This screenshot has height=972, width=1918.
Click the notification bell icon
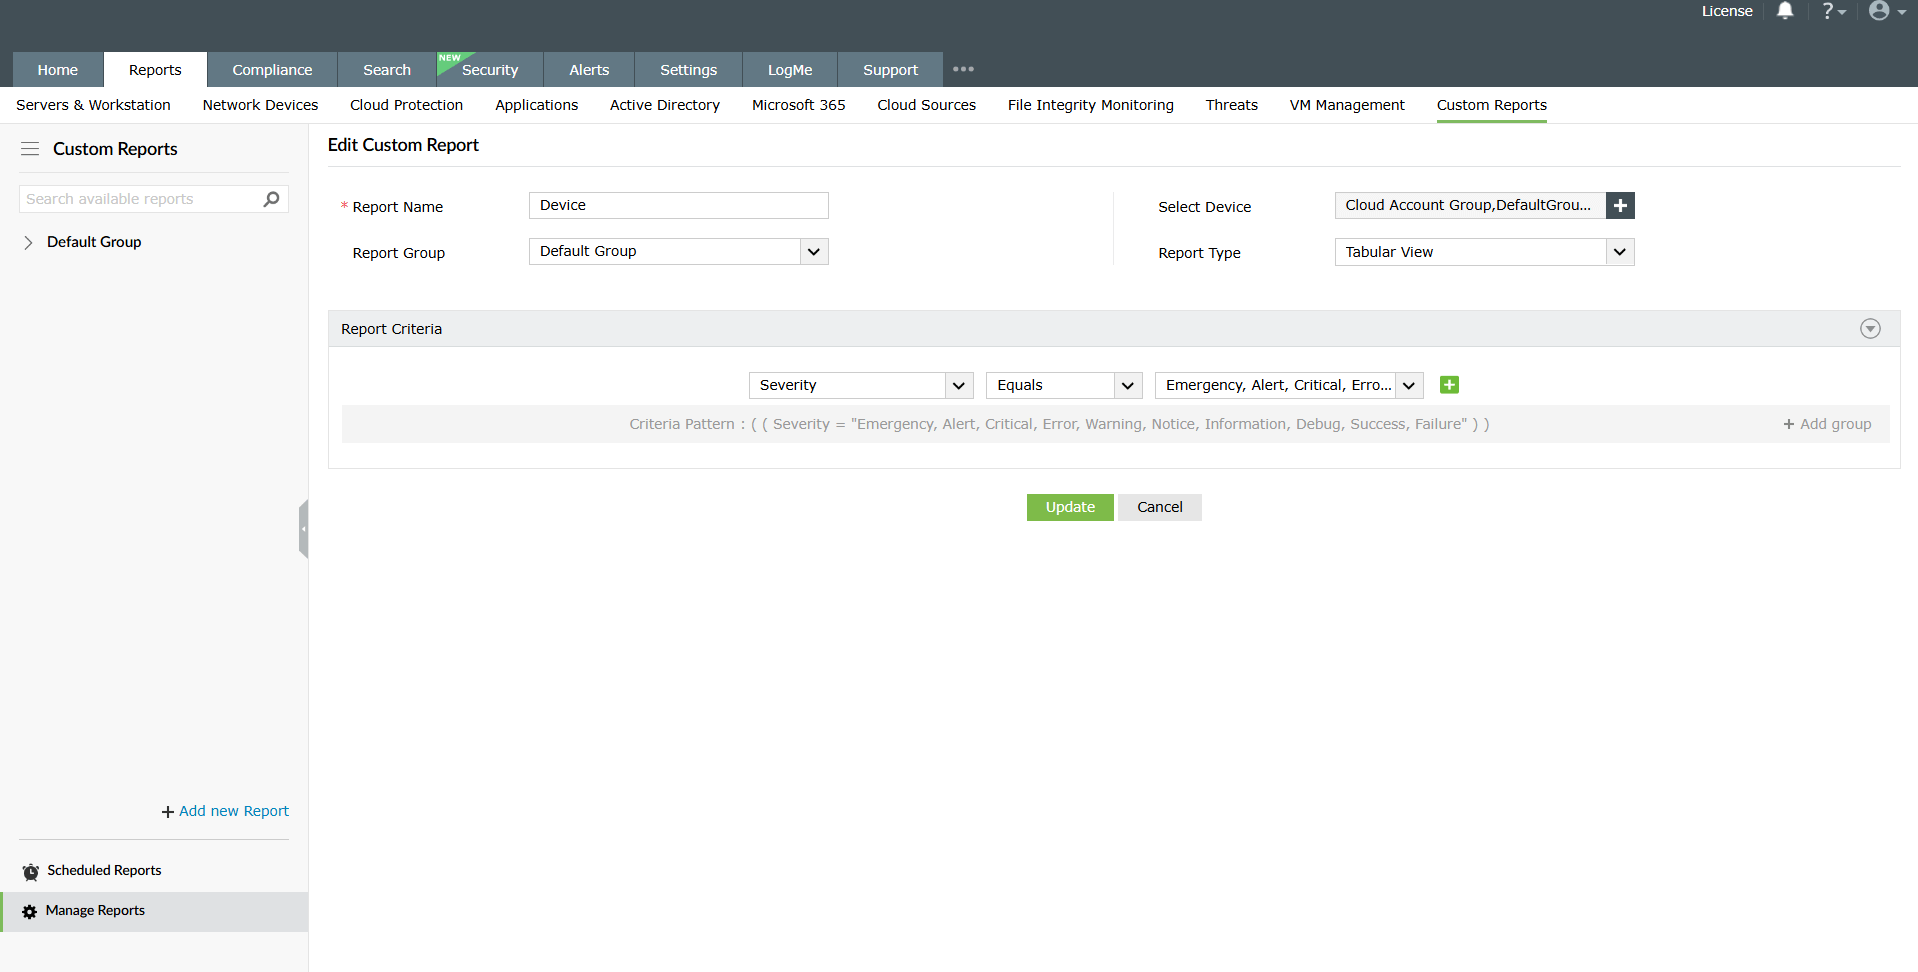(x=1785, y=11)
